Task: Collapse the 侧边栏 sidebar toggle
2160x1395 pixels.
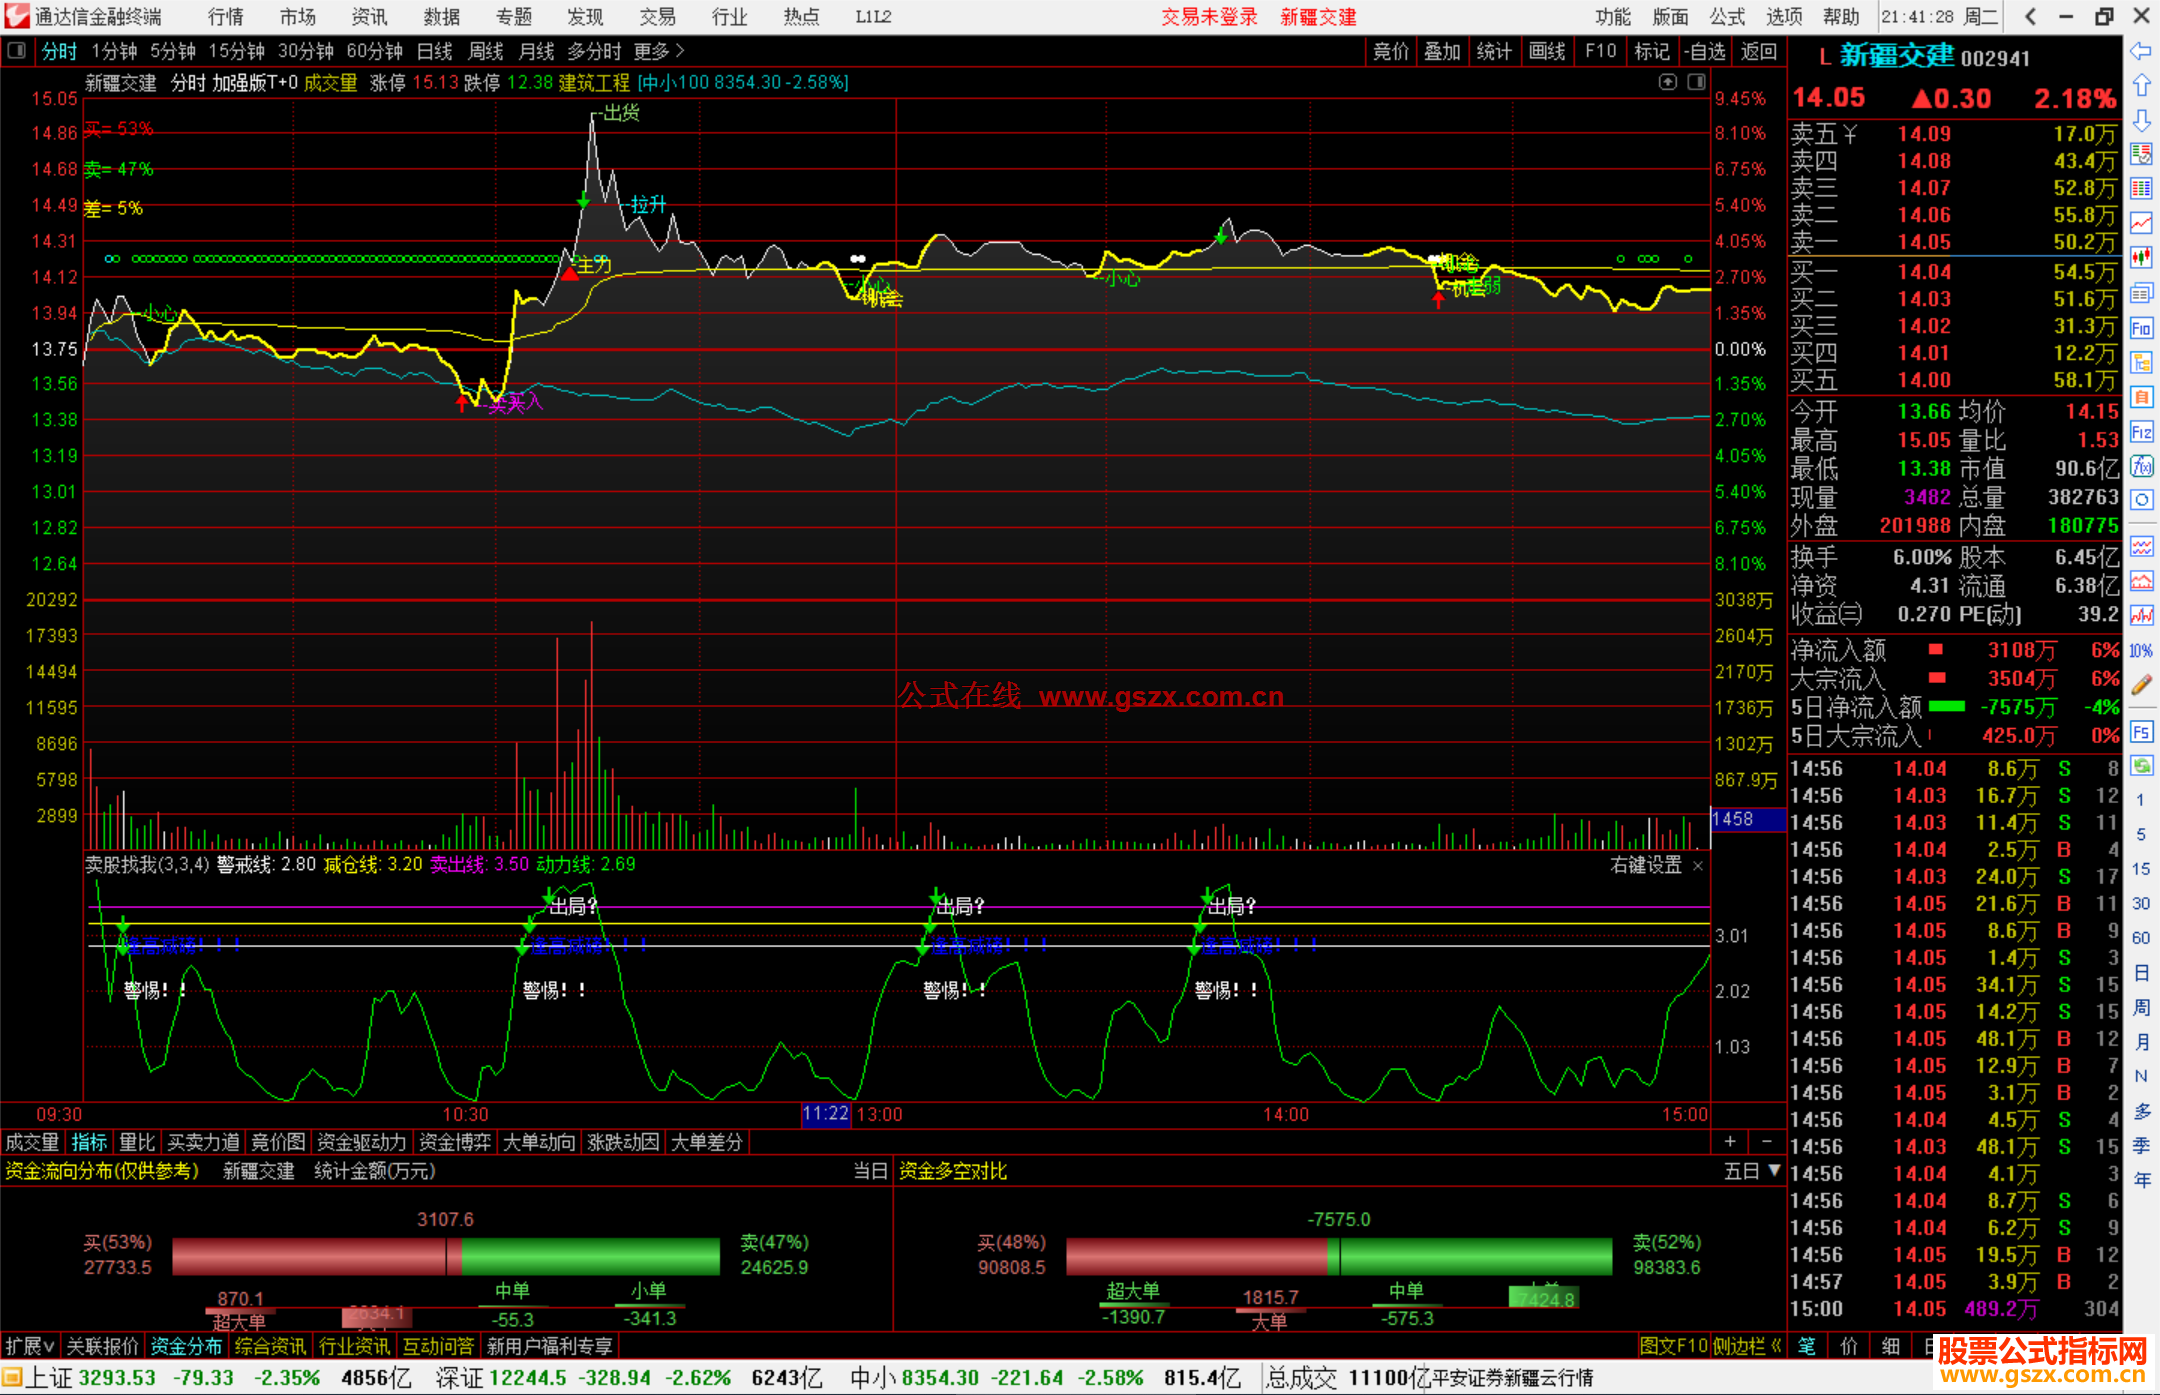Action: [1748, 1346]
